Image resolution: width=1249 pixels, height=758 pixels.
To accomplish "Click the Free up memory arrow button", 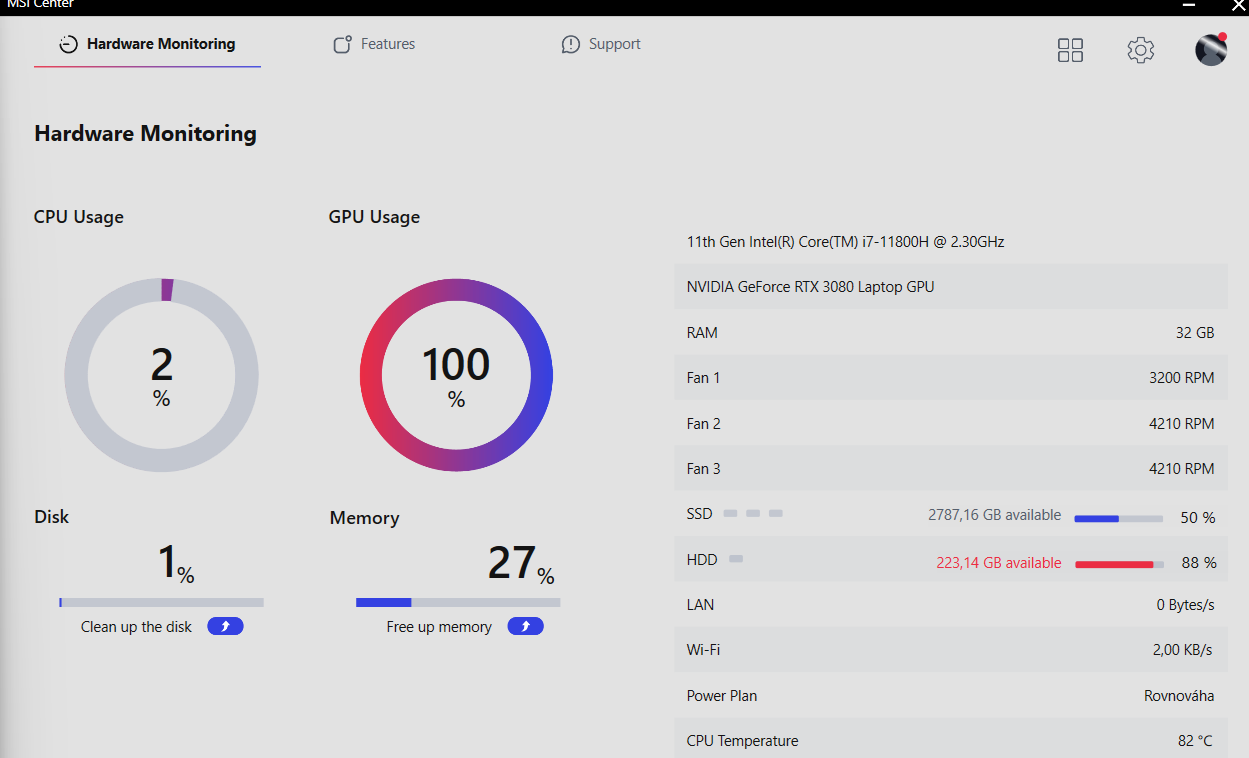I will point(525,627).
